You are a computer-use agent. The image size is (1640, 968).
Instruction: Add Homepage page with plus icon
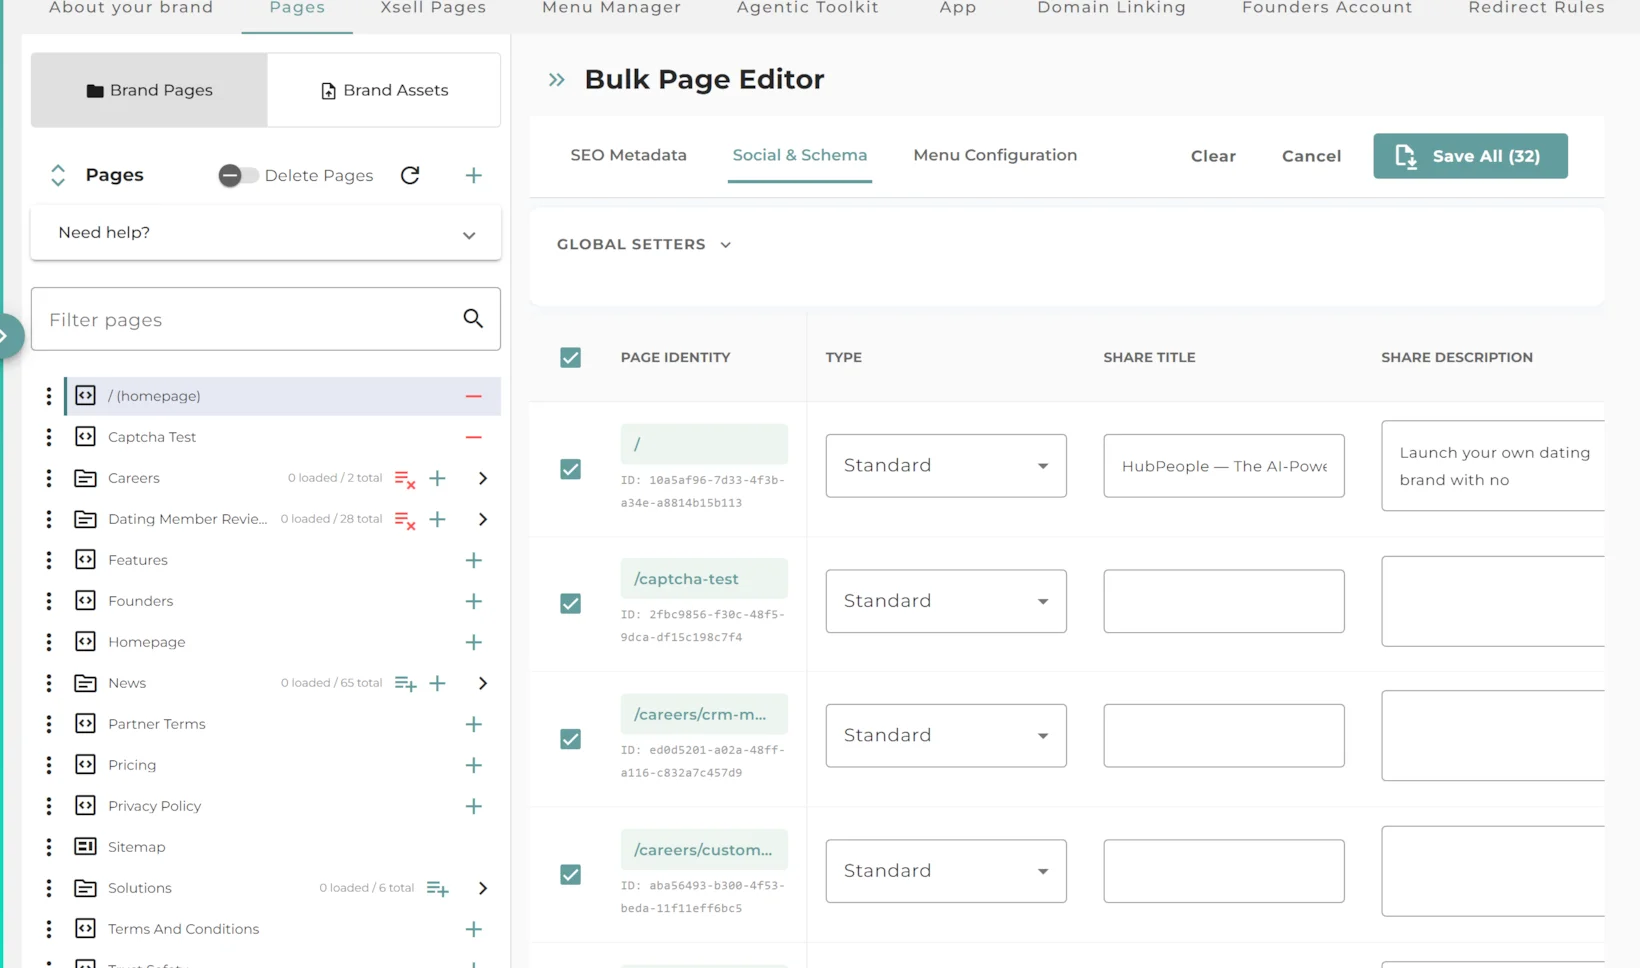click(474, 642)
